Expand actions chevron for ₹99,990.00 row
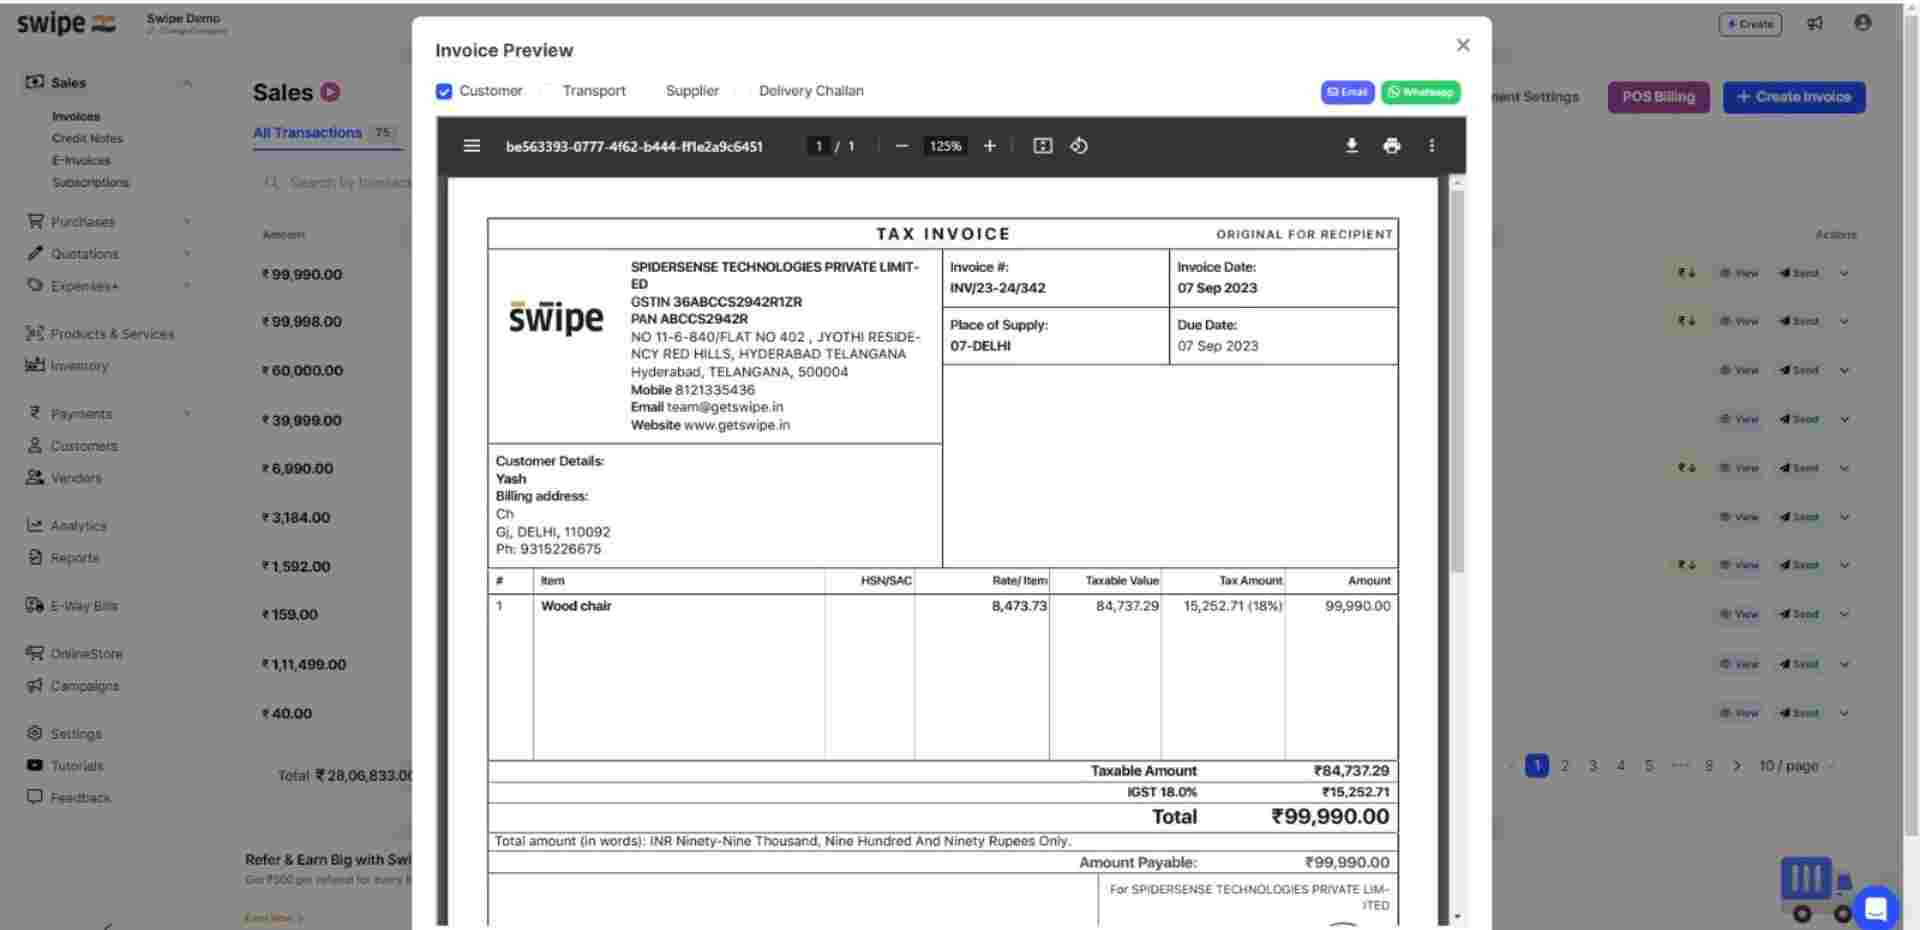Screen dimensions: 1920x930 [1844, 273]
